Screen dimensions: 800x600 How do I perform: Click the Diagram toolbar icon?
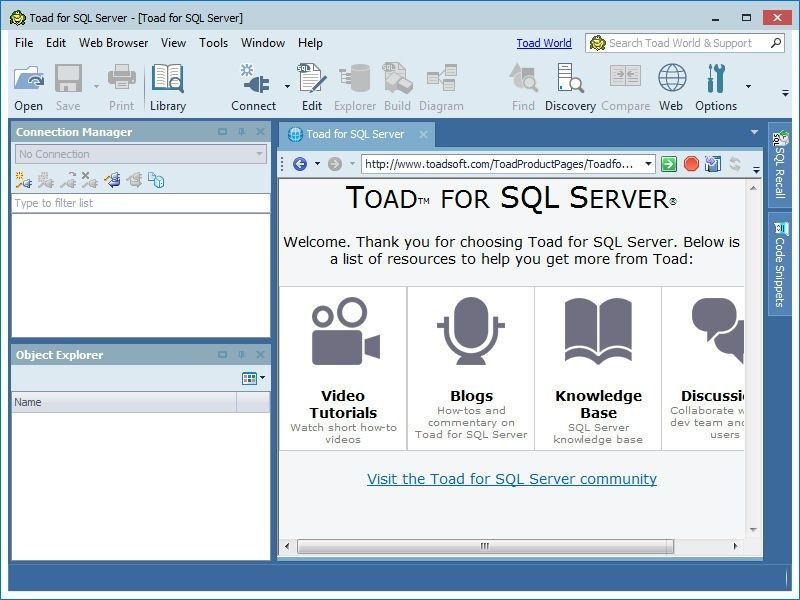pos(442,78)
